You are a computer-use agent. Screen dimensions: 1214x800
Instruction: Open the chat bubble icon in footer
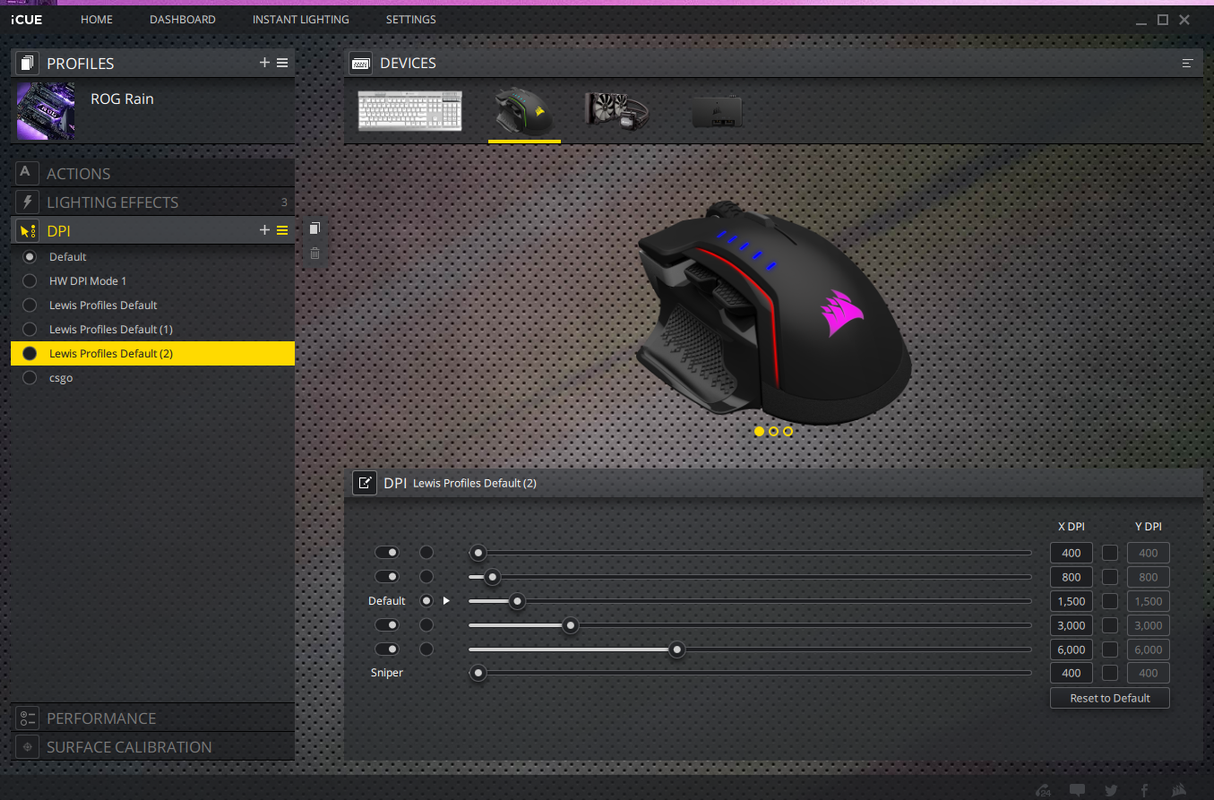click(1077, 789)
